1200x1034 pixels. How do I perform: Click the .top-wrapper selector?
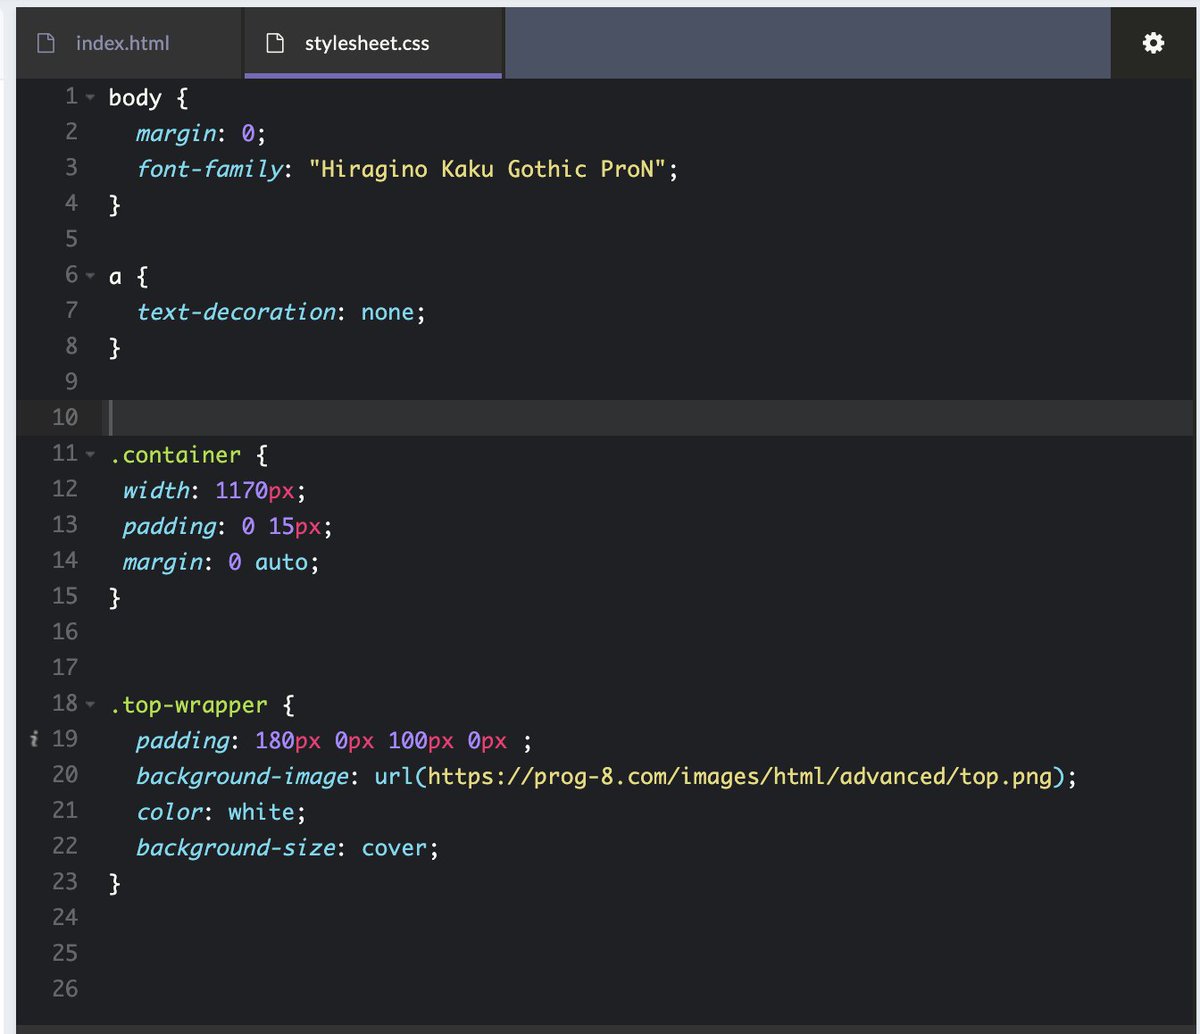pos(189,704)
